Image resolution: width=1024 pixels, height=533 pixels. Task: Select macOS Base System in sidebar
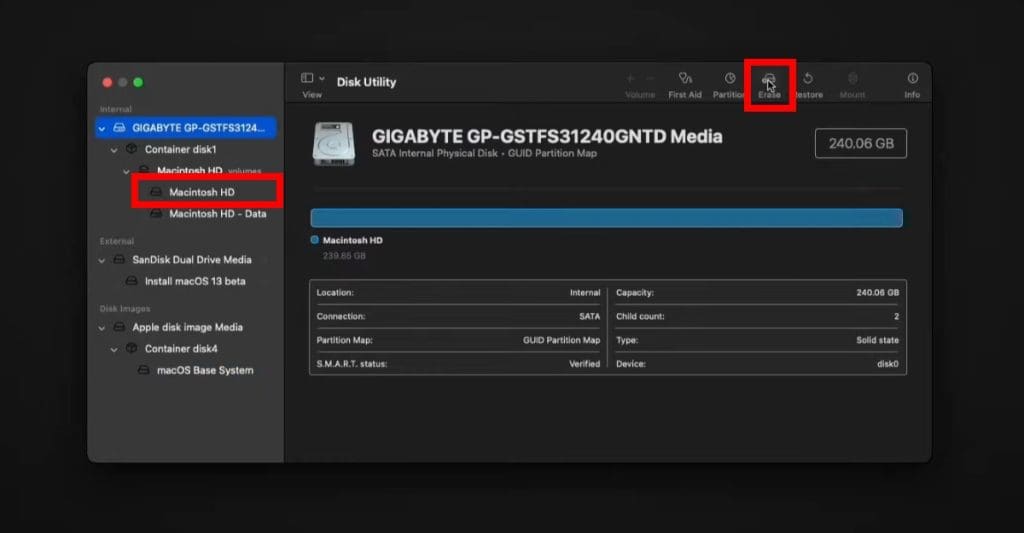coord(204,370)
